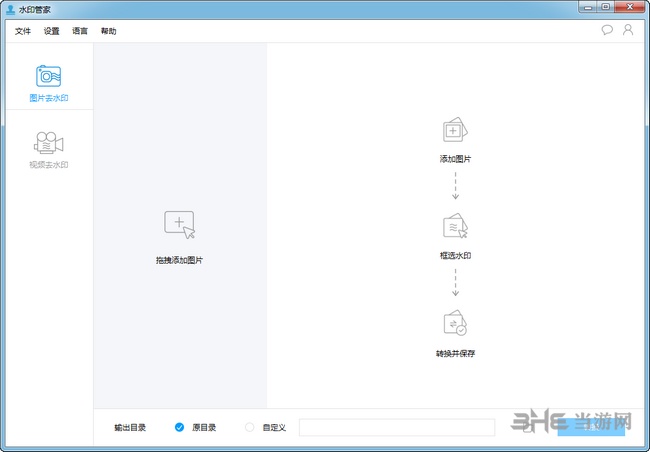Select the 原目录 radio button
Viewport: 650px width, 452px height.
179,427
